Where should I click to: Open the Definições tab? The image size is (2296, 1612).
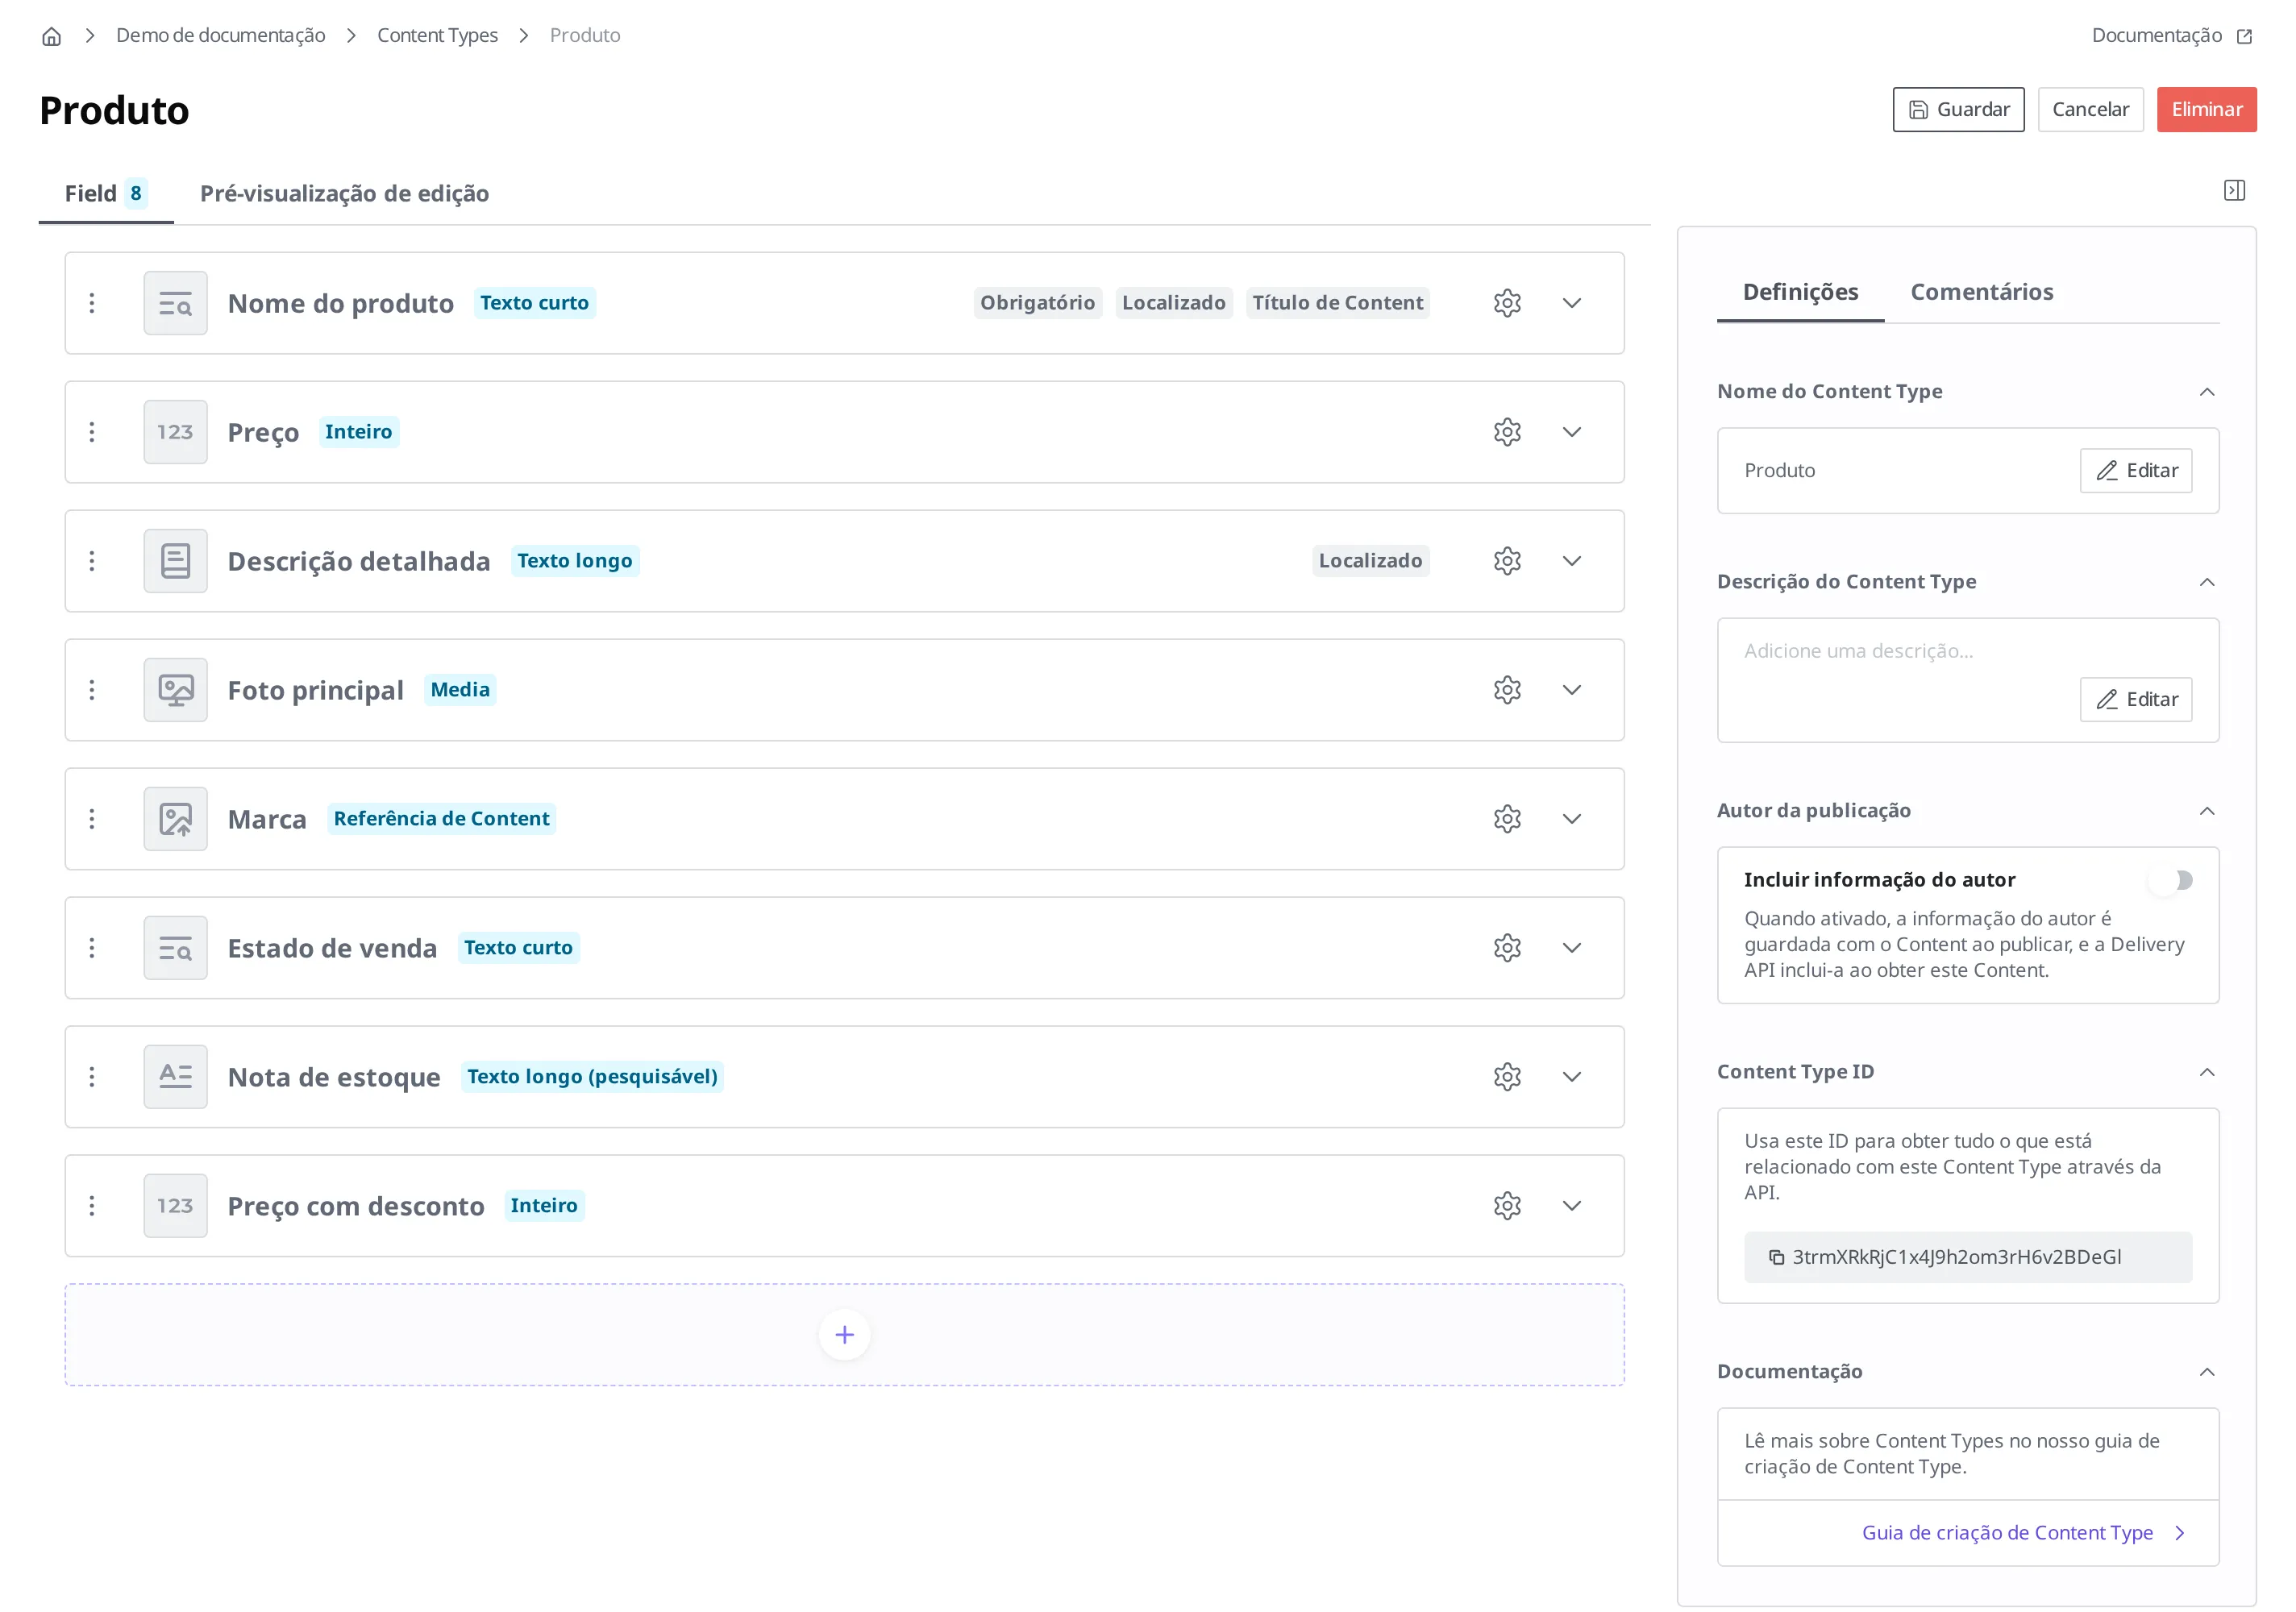point(1800,292)
